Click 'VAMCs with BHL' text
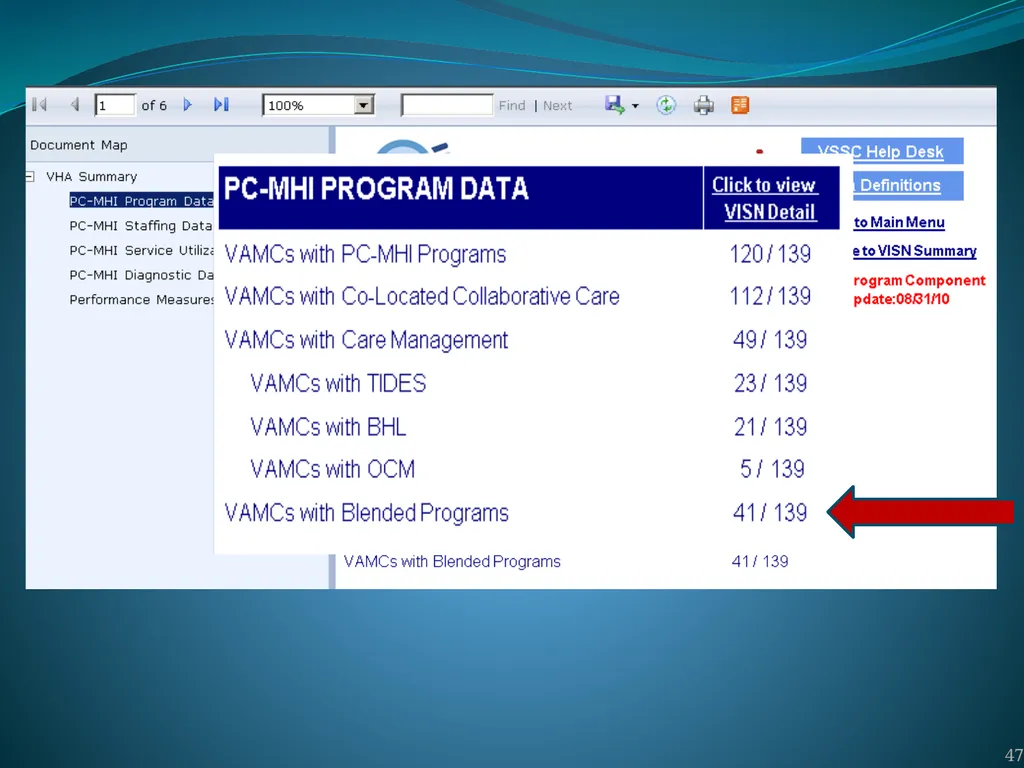 [328, 427]
